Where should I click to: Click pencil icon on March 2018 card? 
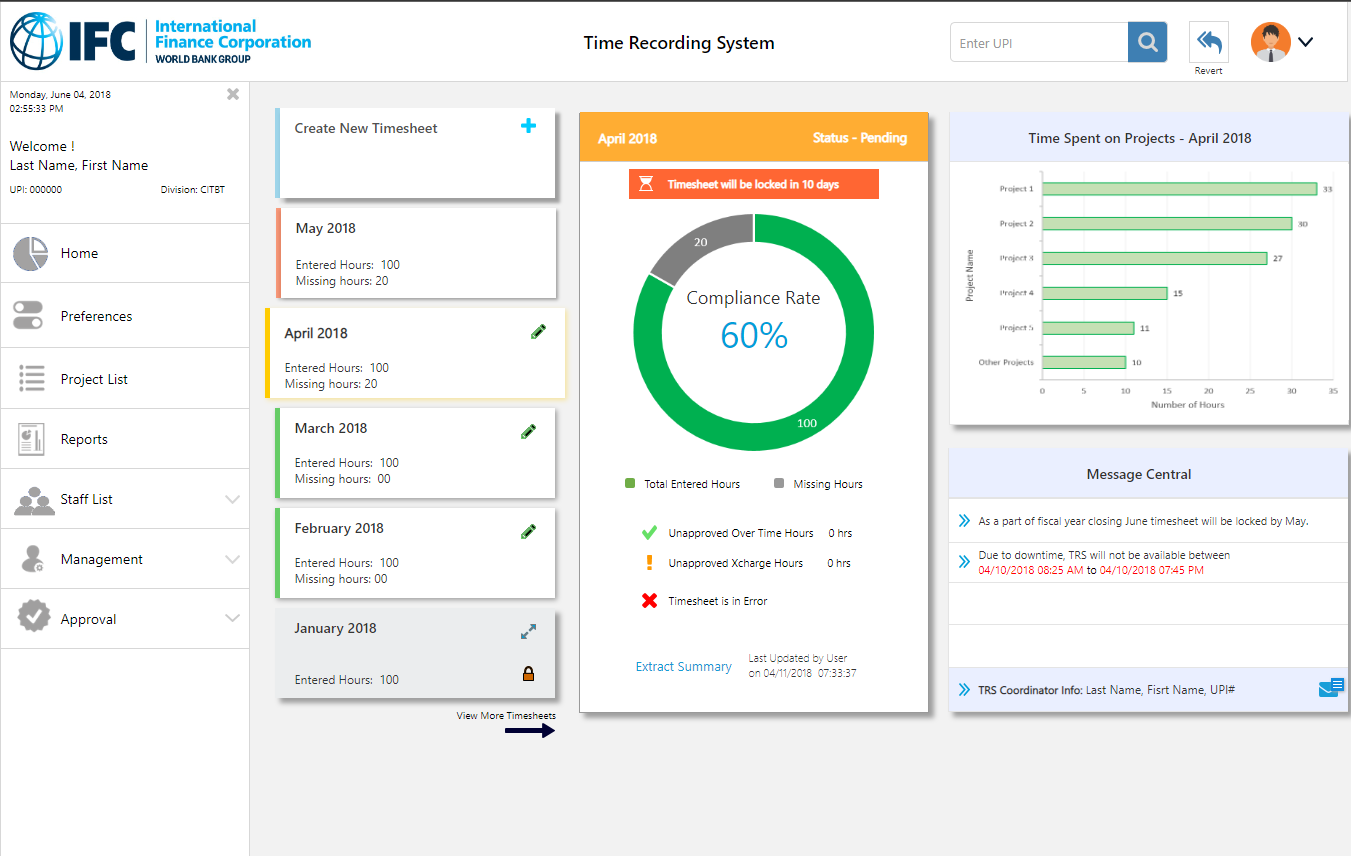(528, 431)
